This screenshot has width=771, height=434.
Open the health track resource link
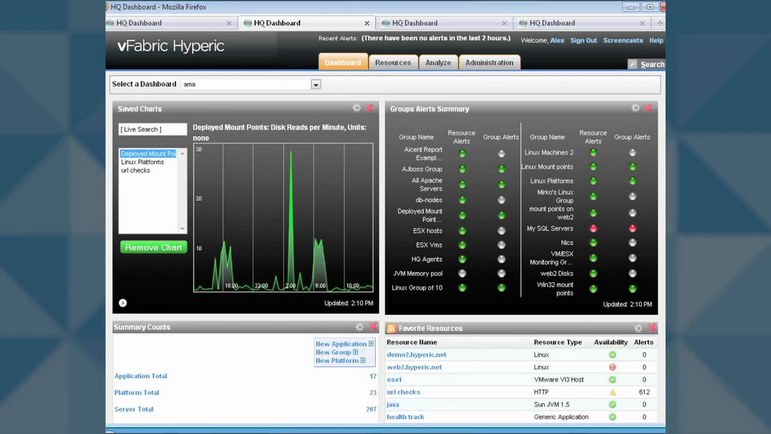405,417
